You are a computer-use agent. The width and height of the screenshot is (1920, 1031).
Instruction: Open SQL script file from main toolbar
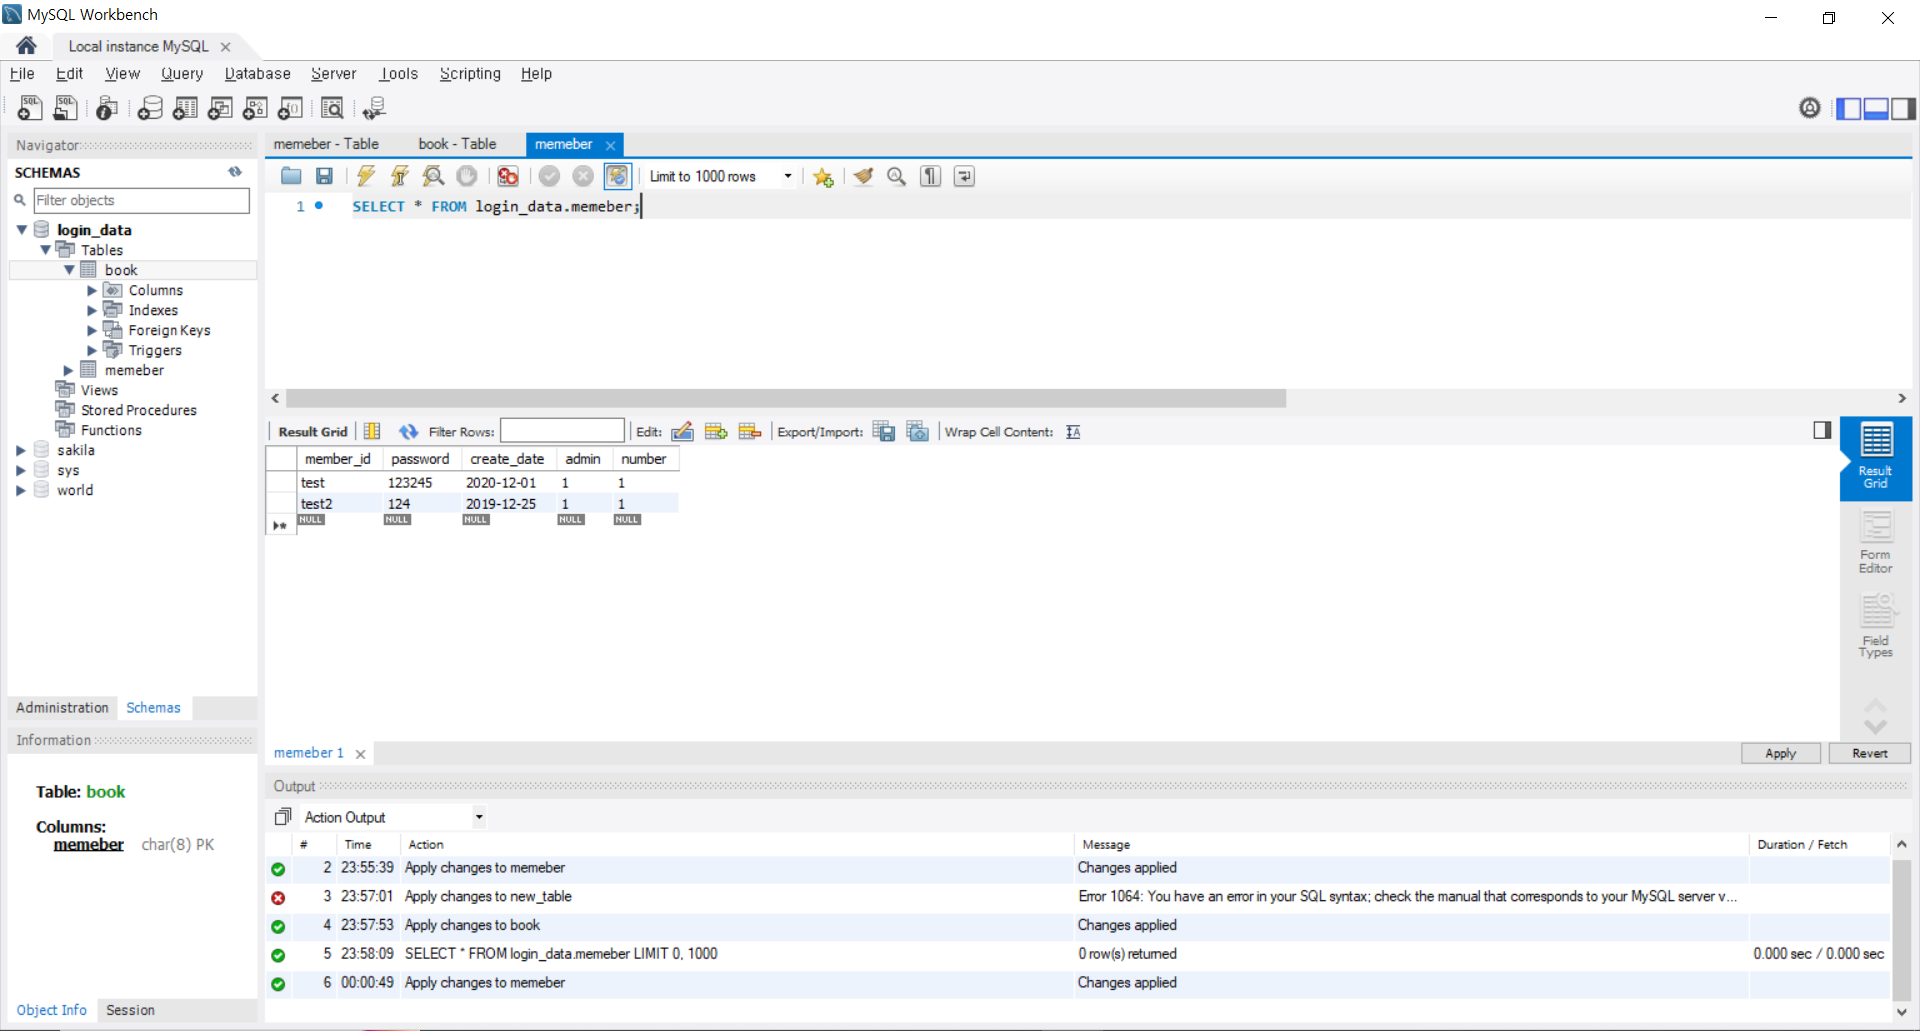[x=66, y=108]
